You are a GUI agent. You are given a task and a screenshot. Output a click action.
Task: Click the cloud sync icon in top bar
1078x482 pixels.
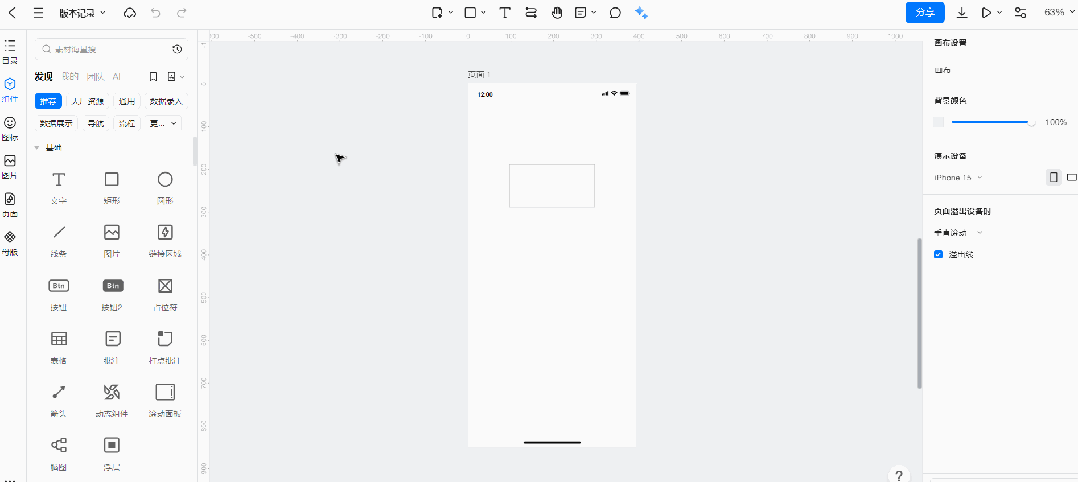point(129,13)
